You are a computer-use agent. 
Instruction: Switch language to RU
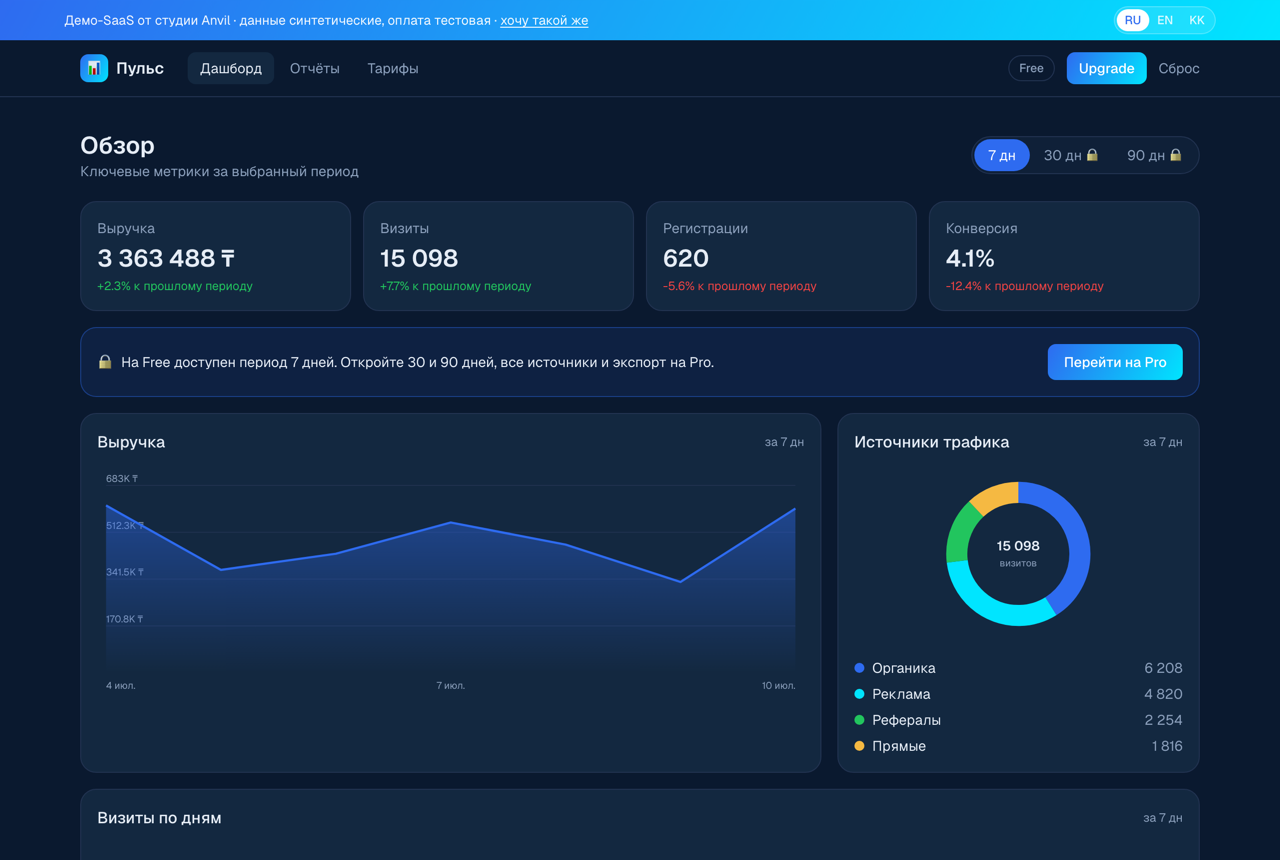point(1132,20)
